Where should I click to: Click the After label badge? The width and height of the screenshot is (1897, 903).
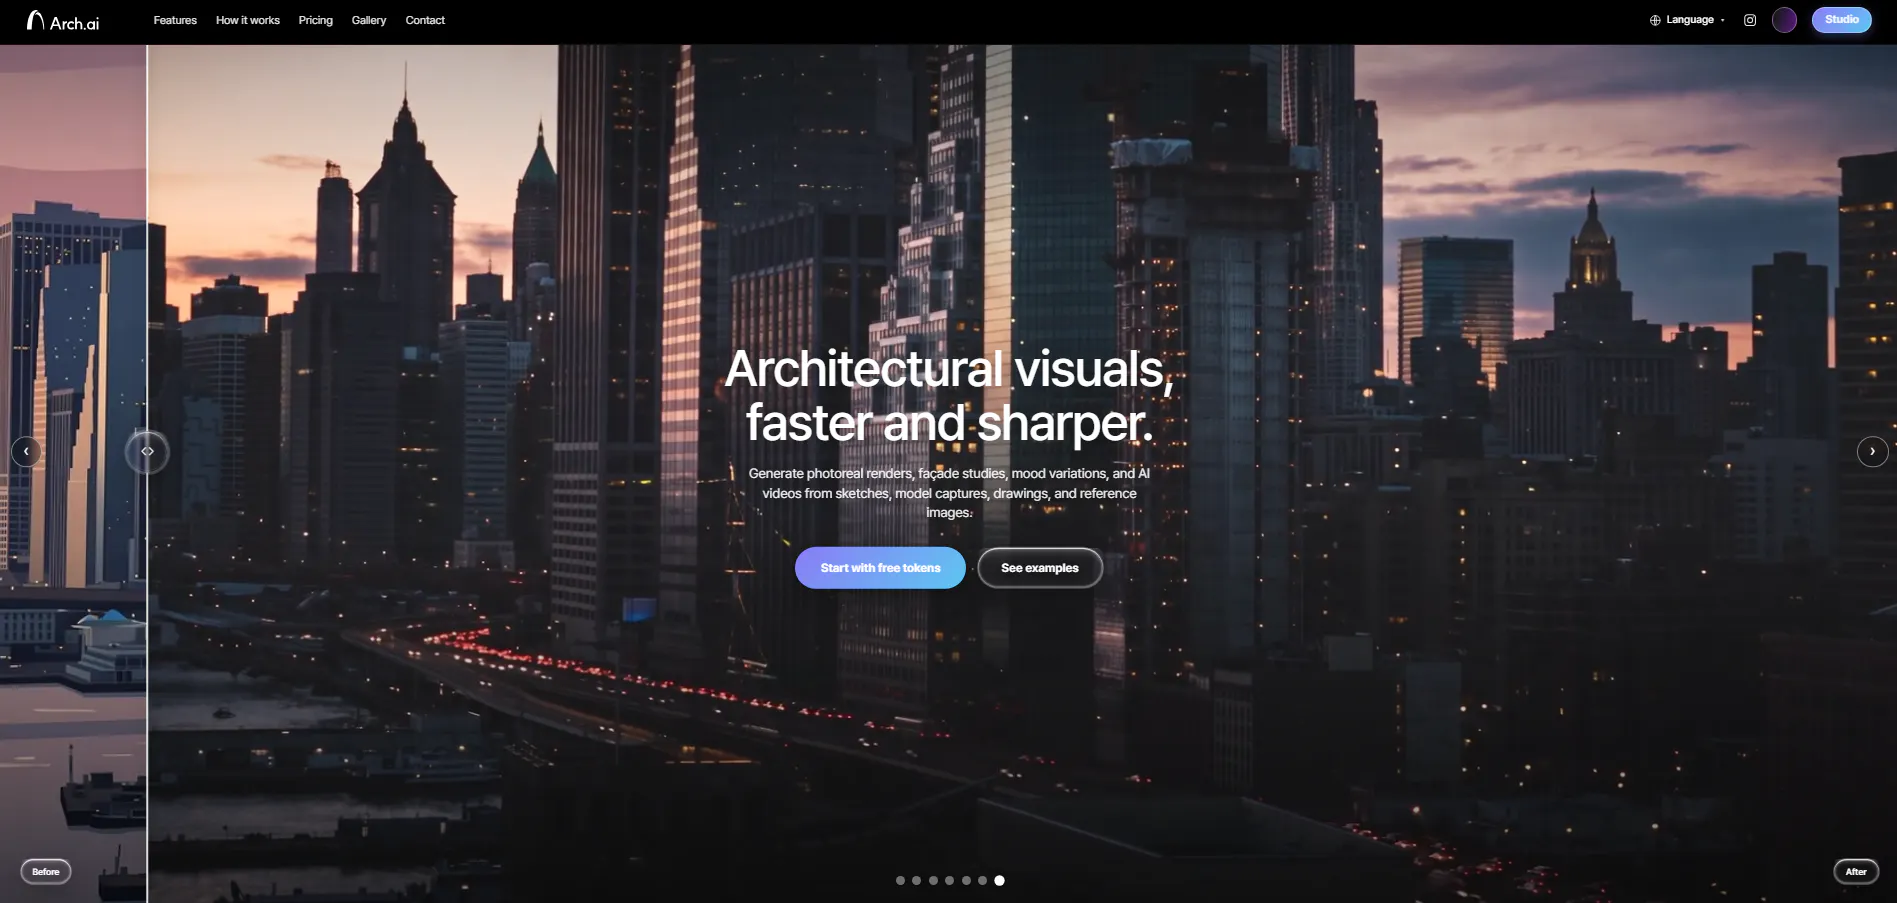[1856, 872]
